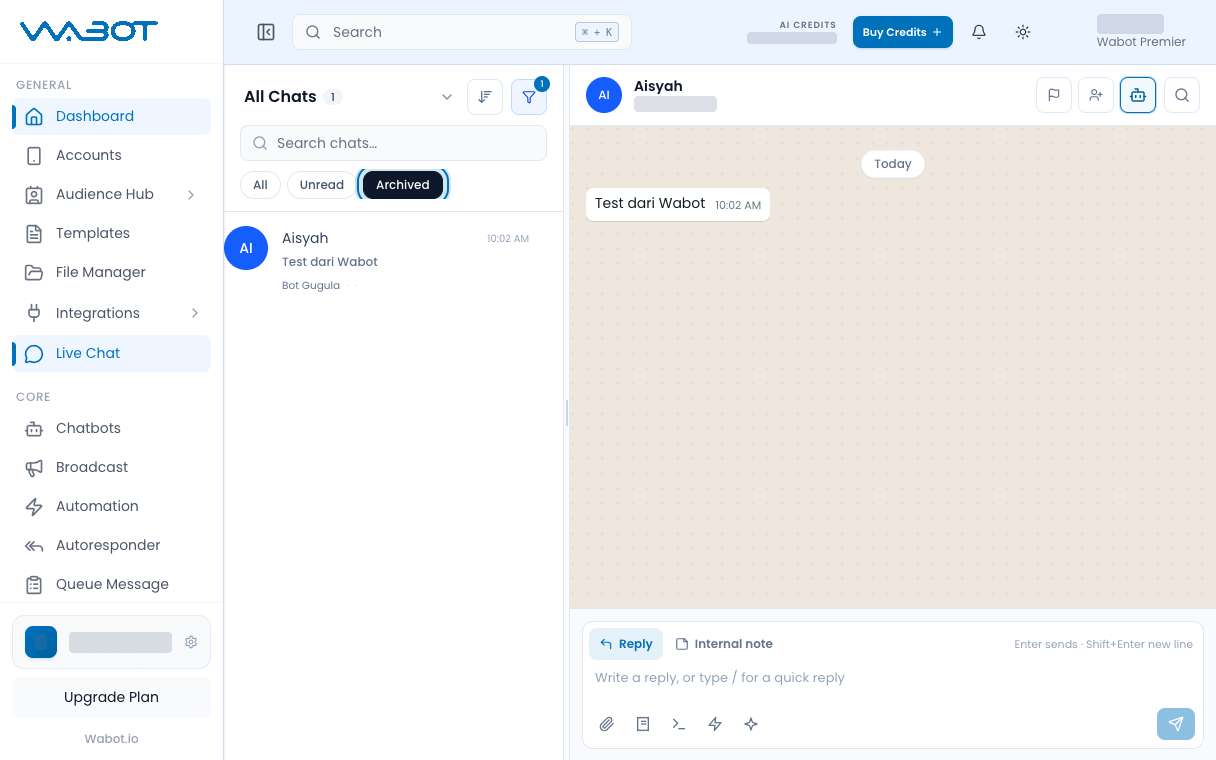Viewport: 1216px width, 760px height.
Task: Open the notifications bell
Action: pos(979,32)
